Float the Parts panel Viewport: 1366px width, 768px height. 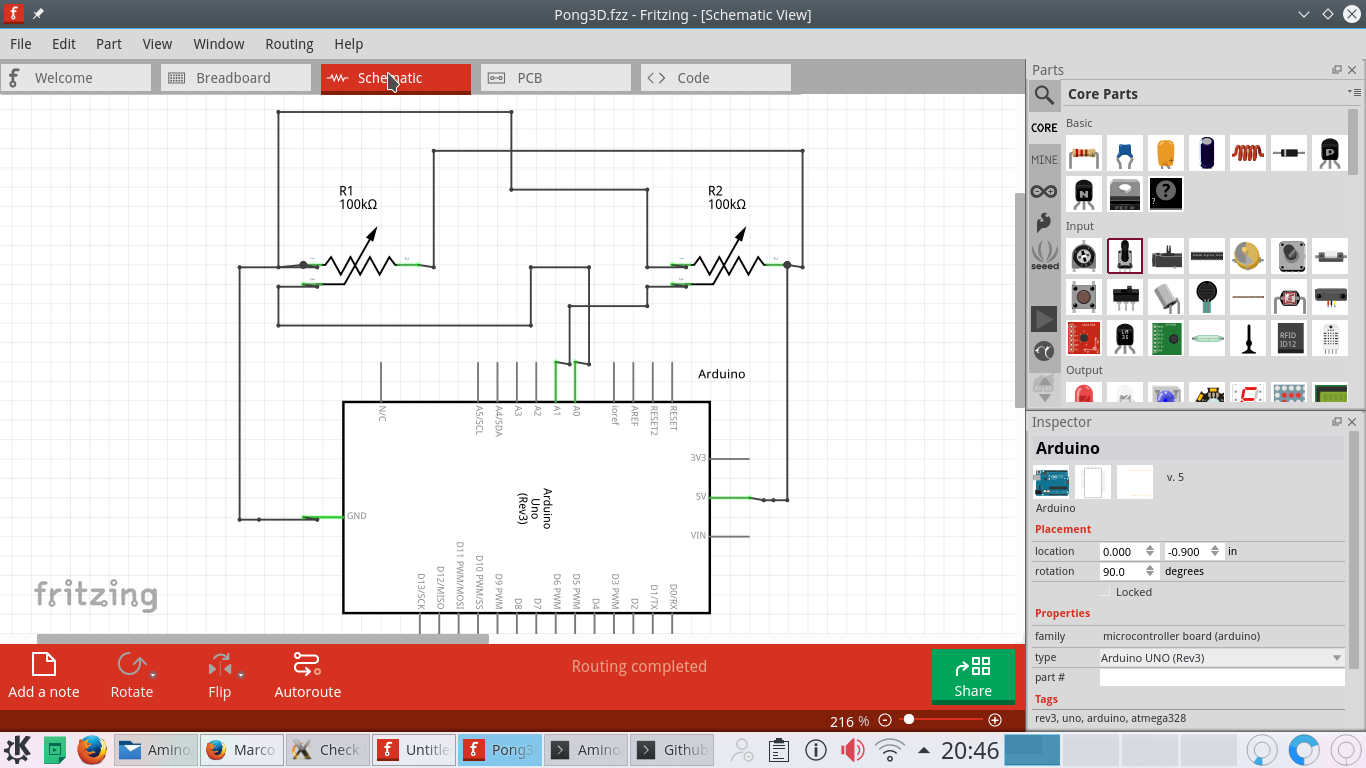coord(1337,70)
